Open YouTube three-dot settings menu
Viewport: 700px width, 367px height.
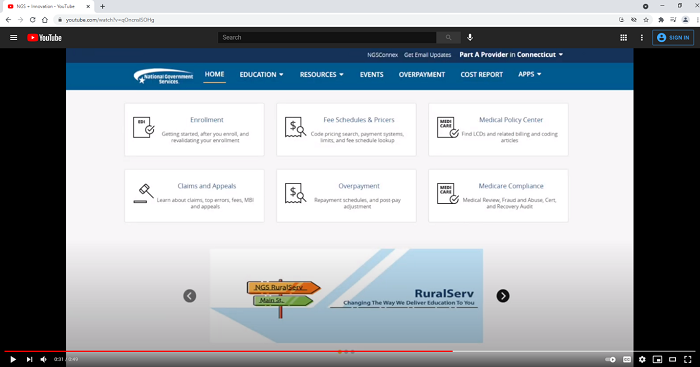tap(642, 38)
